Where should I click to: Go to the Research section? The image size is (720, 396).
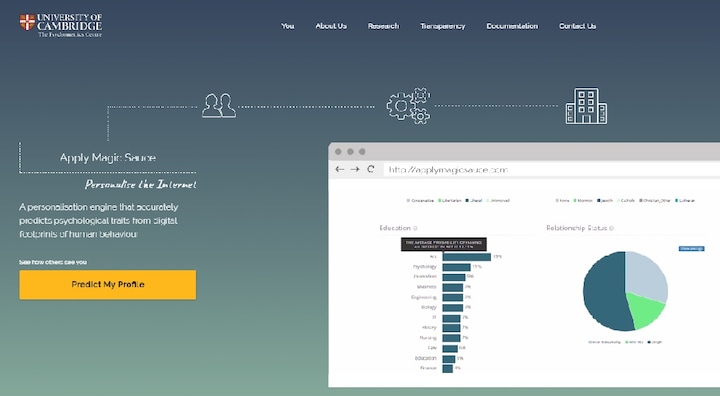coord(383,26)
